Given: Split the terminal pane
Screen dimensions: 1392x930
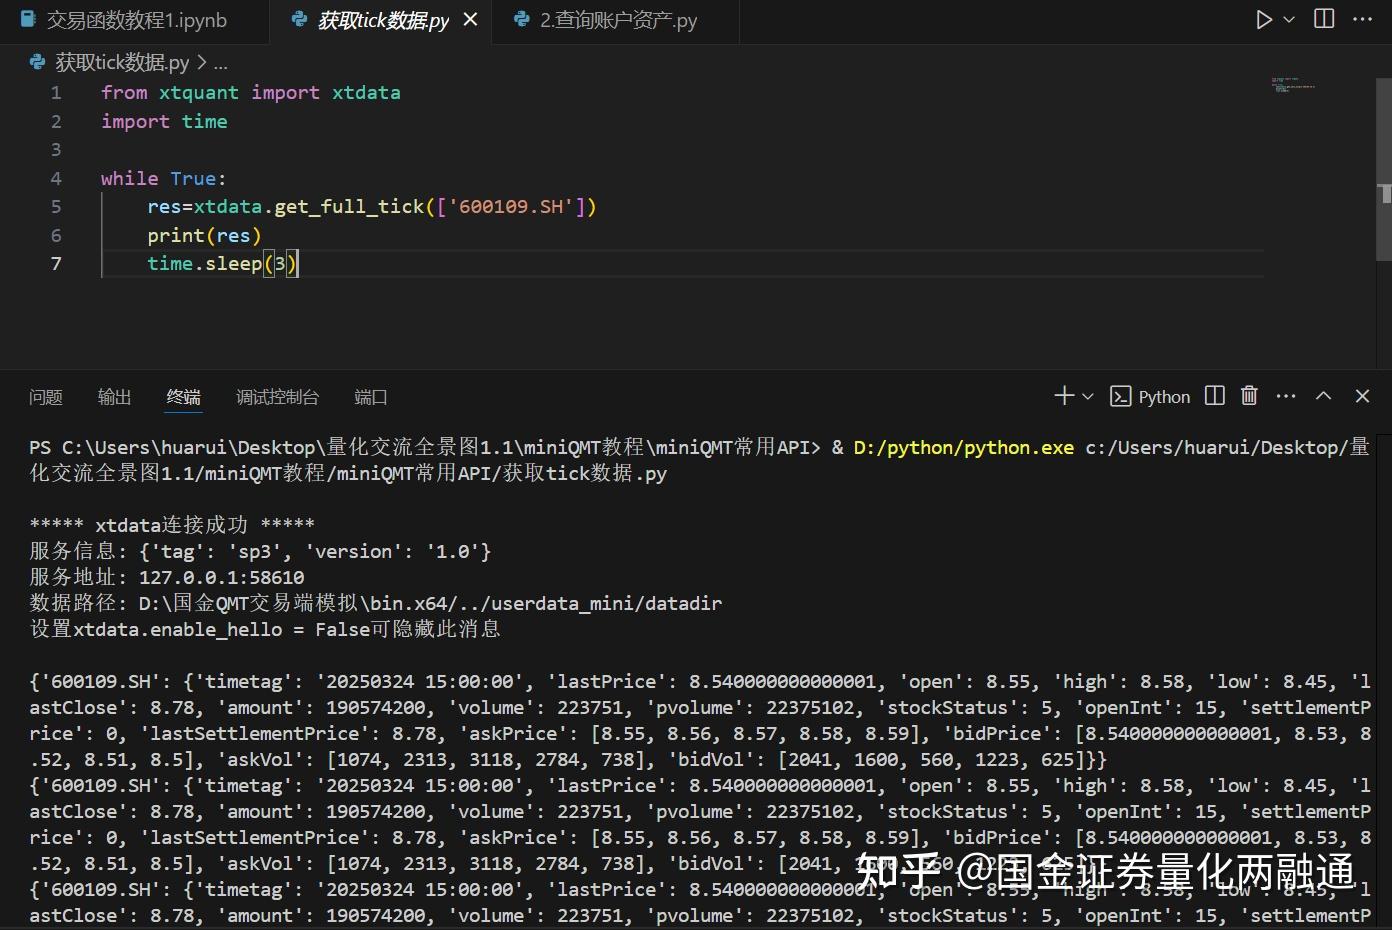Looking at the screenshot, I should 1214,396.
